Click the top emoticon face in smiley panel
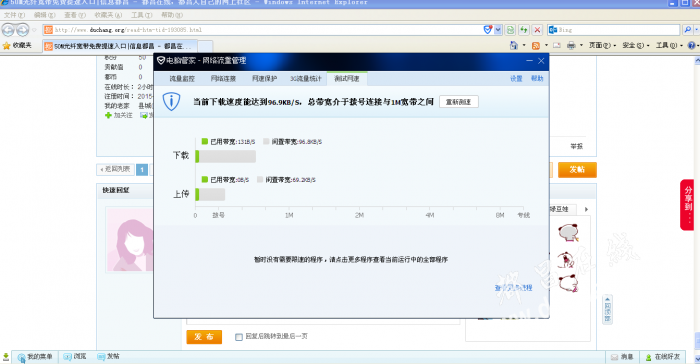This screenshot has height=364, width=700. coord(568,232)
